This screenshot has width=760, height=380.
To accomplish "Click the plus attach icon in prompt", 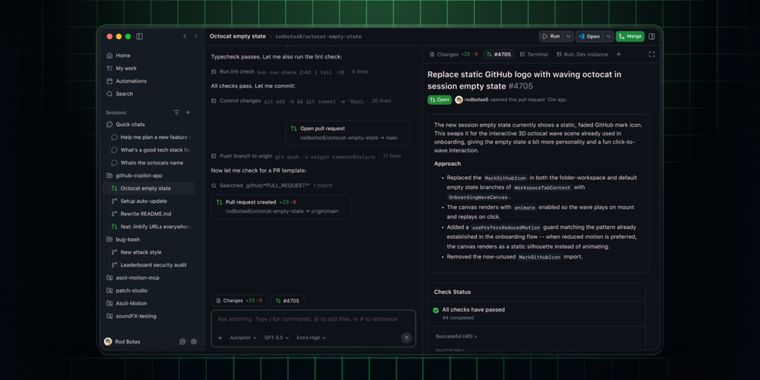I will 220,338.
